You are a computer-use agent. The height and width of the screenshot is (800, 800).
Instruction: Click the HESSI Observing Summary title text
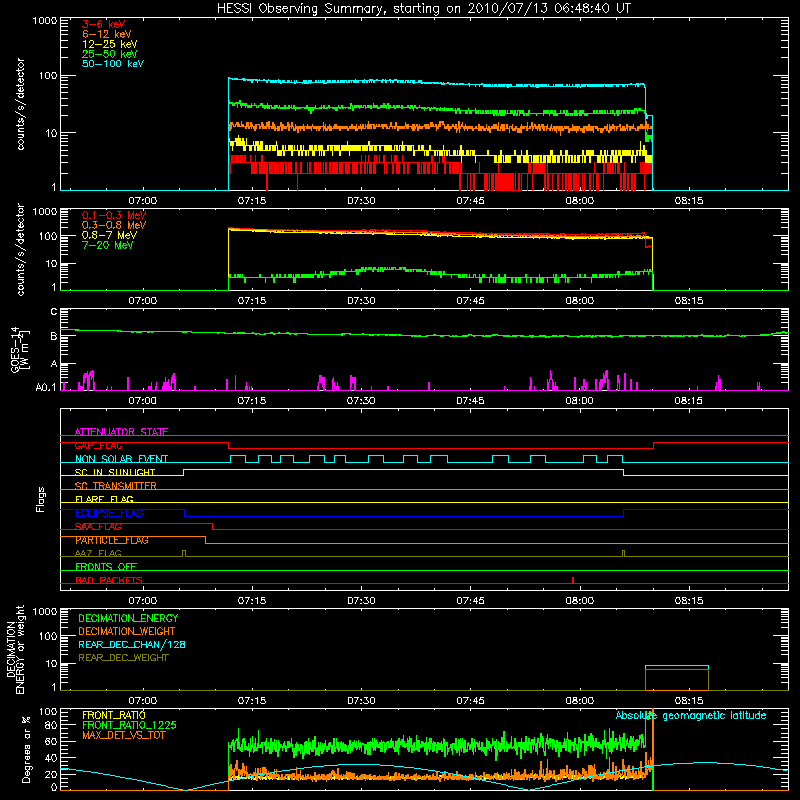pos(423,9)
